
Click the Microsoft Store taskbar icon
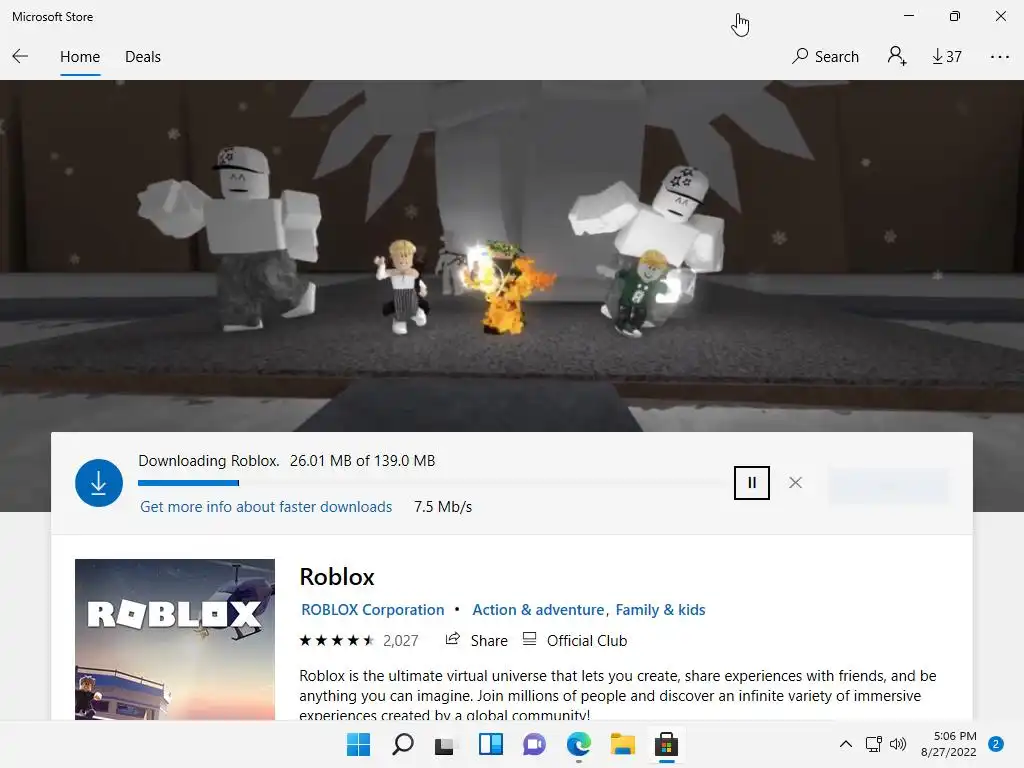(x=666, y=744)
